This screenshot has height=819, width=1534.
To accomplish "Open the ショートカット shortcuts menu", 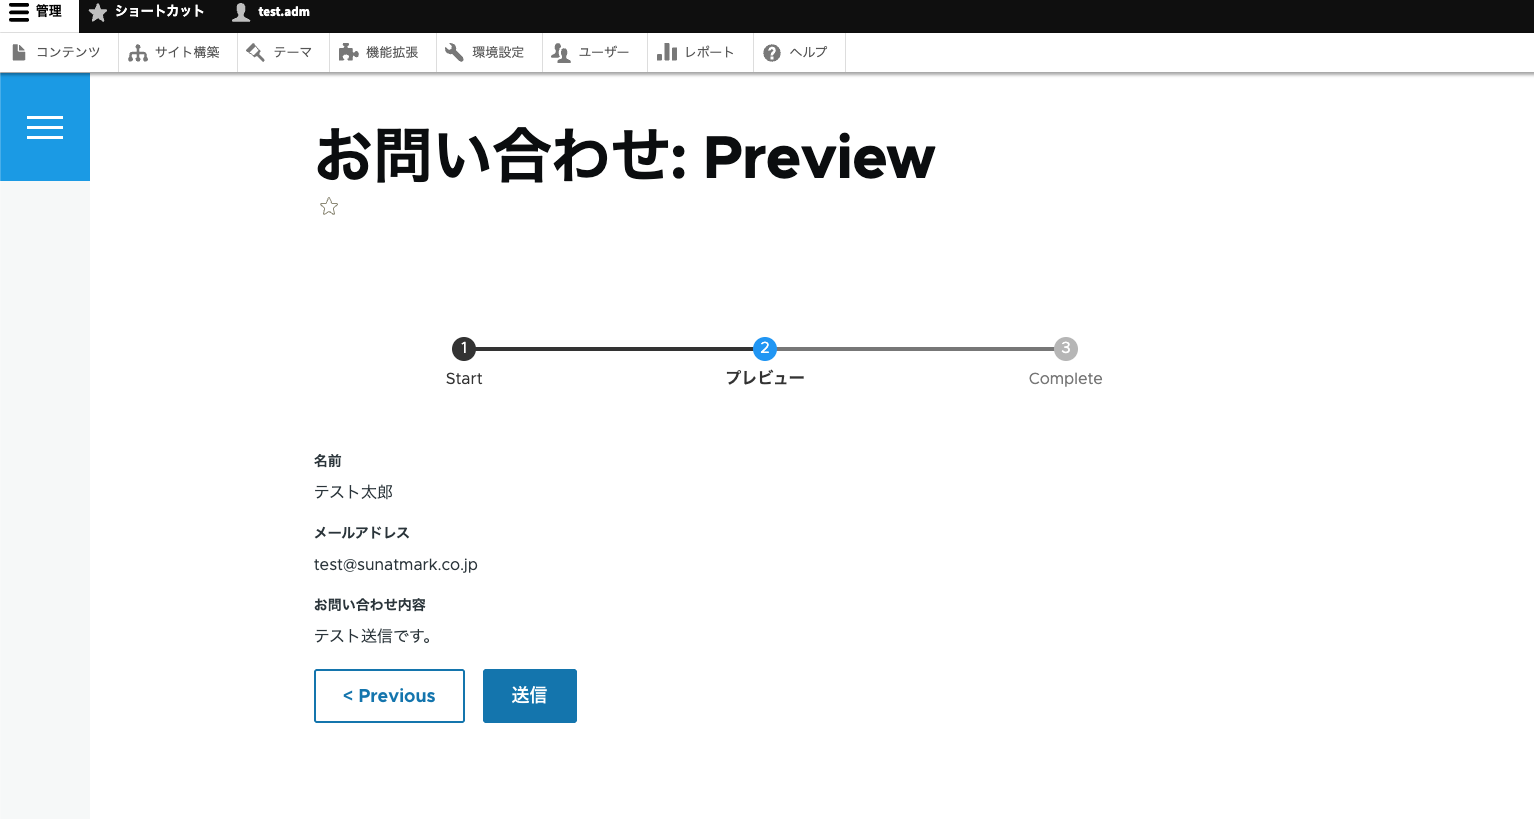I will [147, 12].
